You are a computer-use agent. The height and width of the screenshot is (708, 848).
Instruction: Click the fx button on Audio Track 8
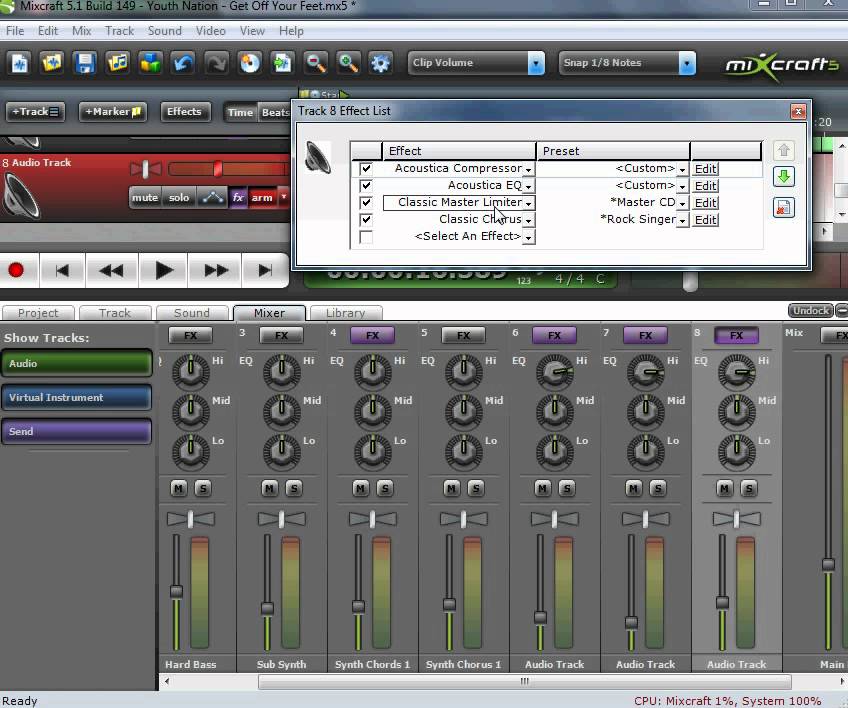tap(238, 197)
